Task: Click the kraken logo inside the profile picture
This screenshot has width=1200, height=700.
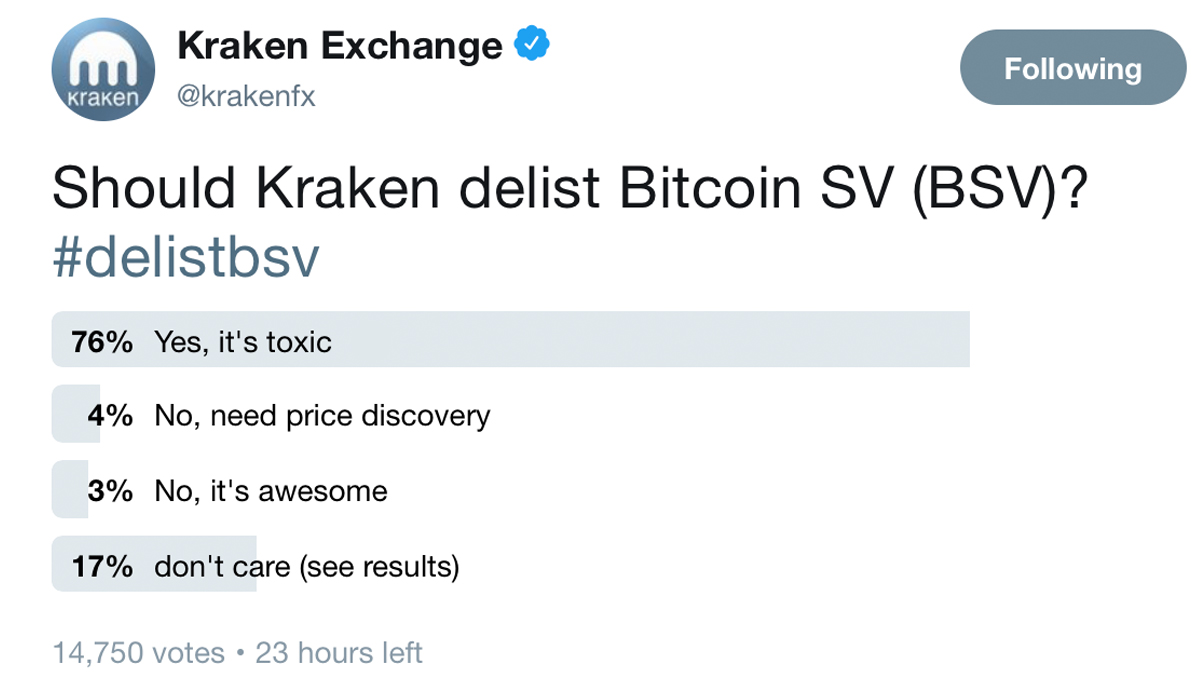Action: 101,62
